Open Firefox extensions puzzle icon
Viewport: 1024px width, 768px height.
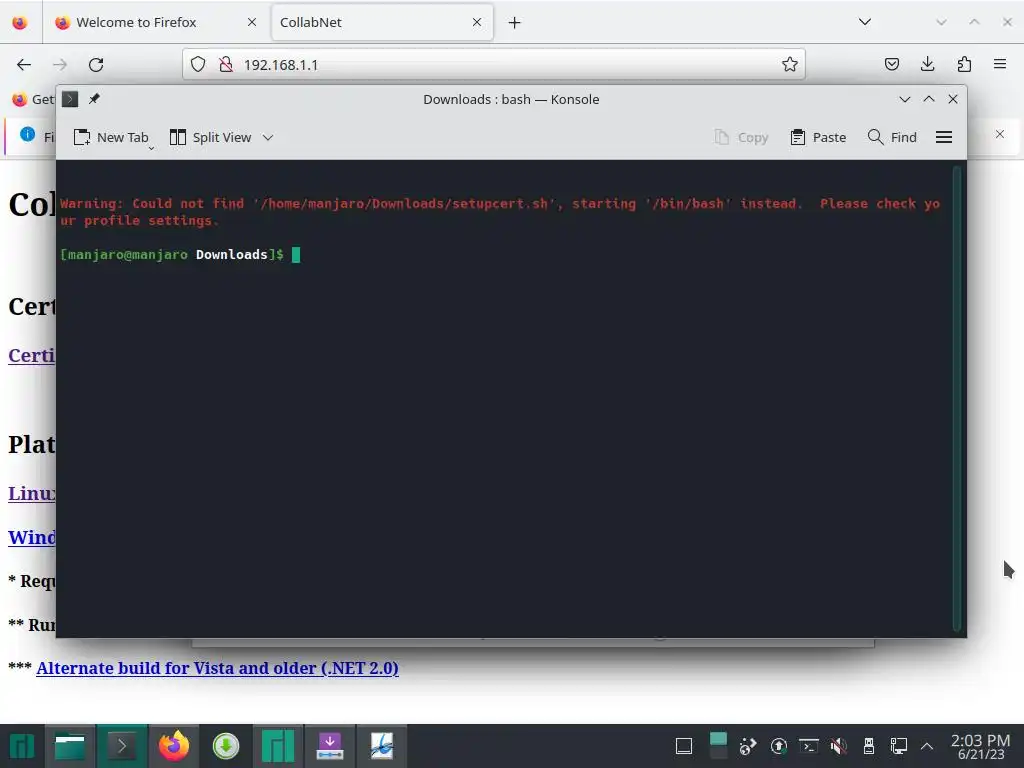click(964, 64)
